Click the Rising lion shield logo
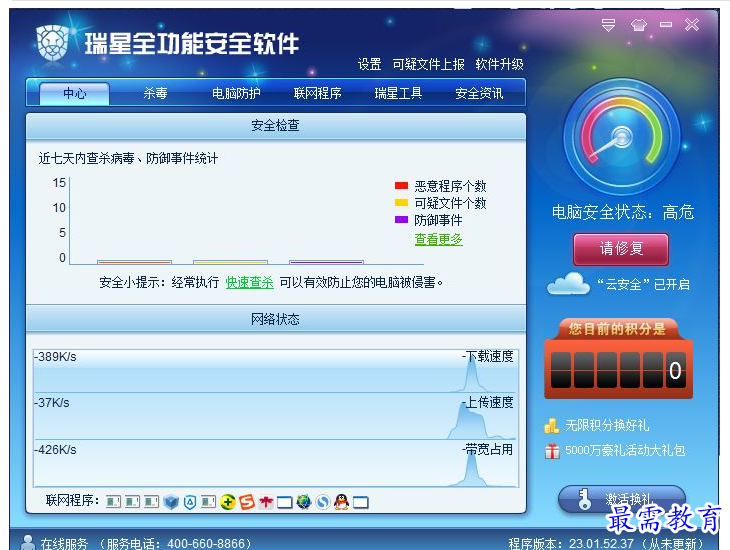730x550 pixels. click(x=52, y=43)
